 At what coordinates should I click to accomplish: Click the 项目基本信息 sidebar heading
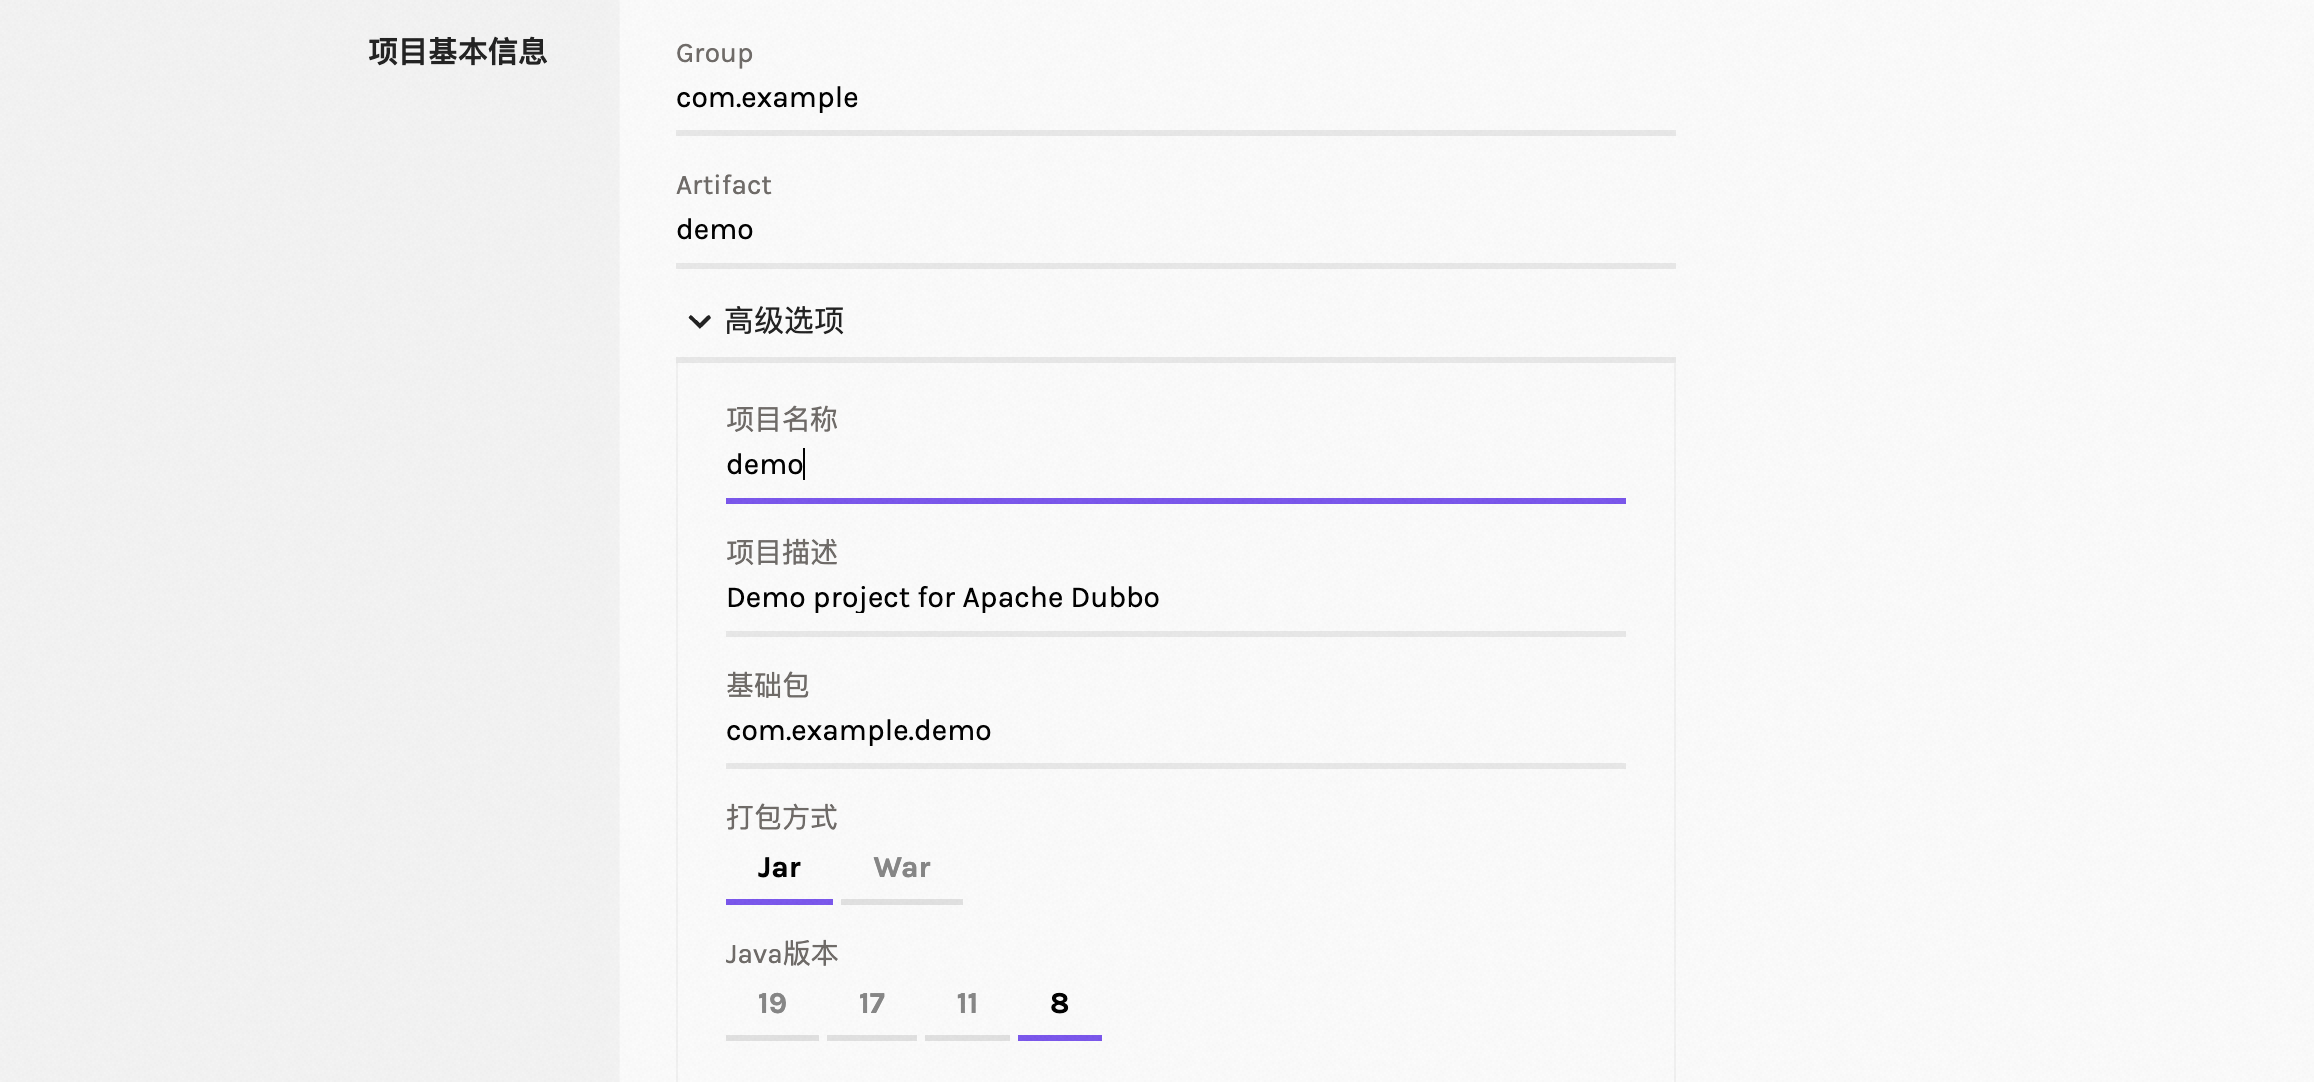click(x=456, y=52)
